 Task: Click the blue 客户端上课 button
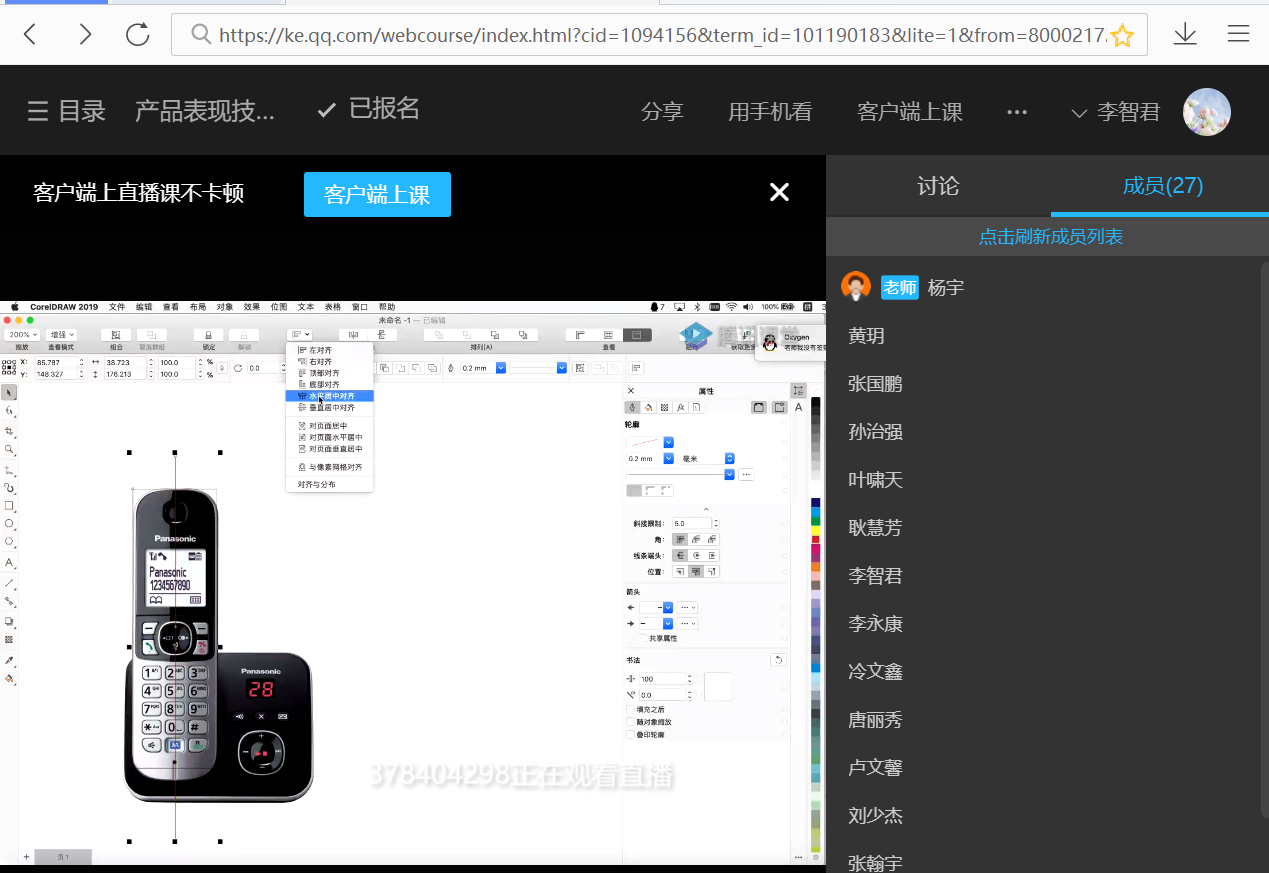click(377, 194)
